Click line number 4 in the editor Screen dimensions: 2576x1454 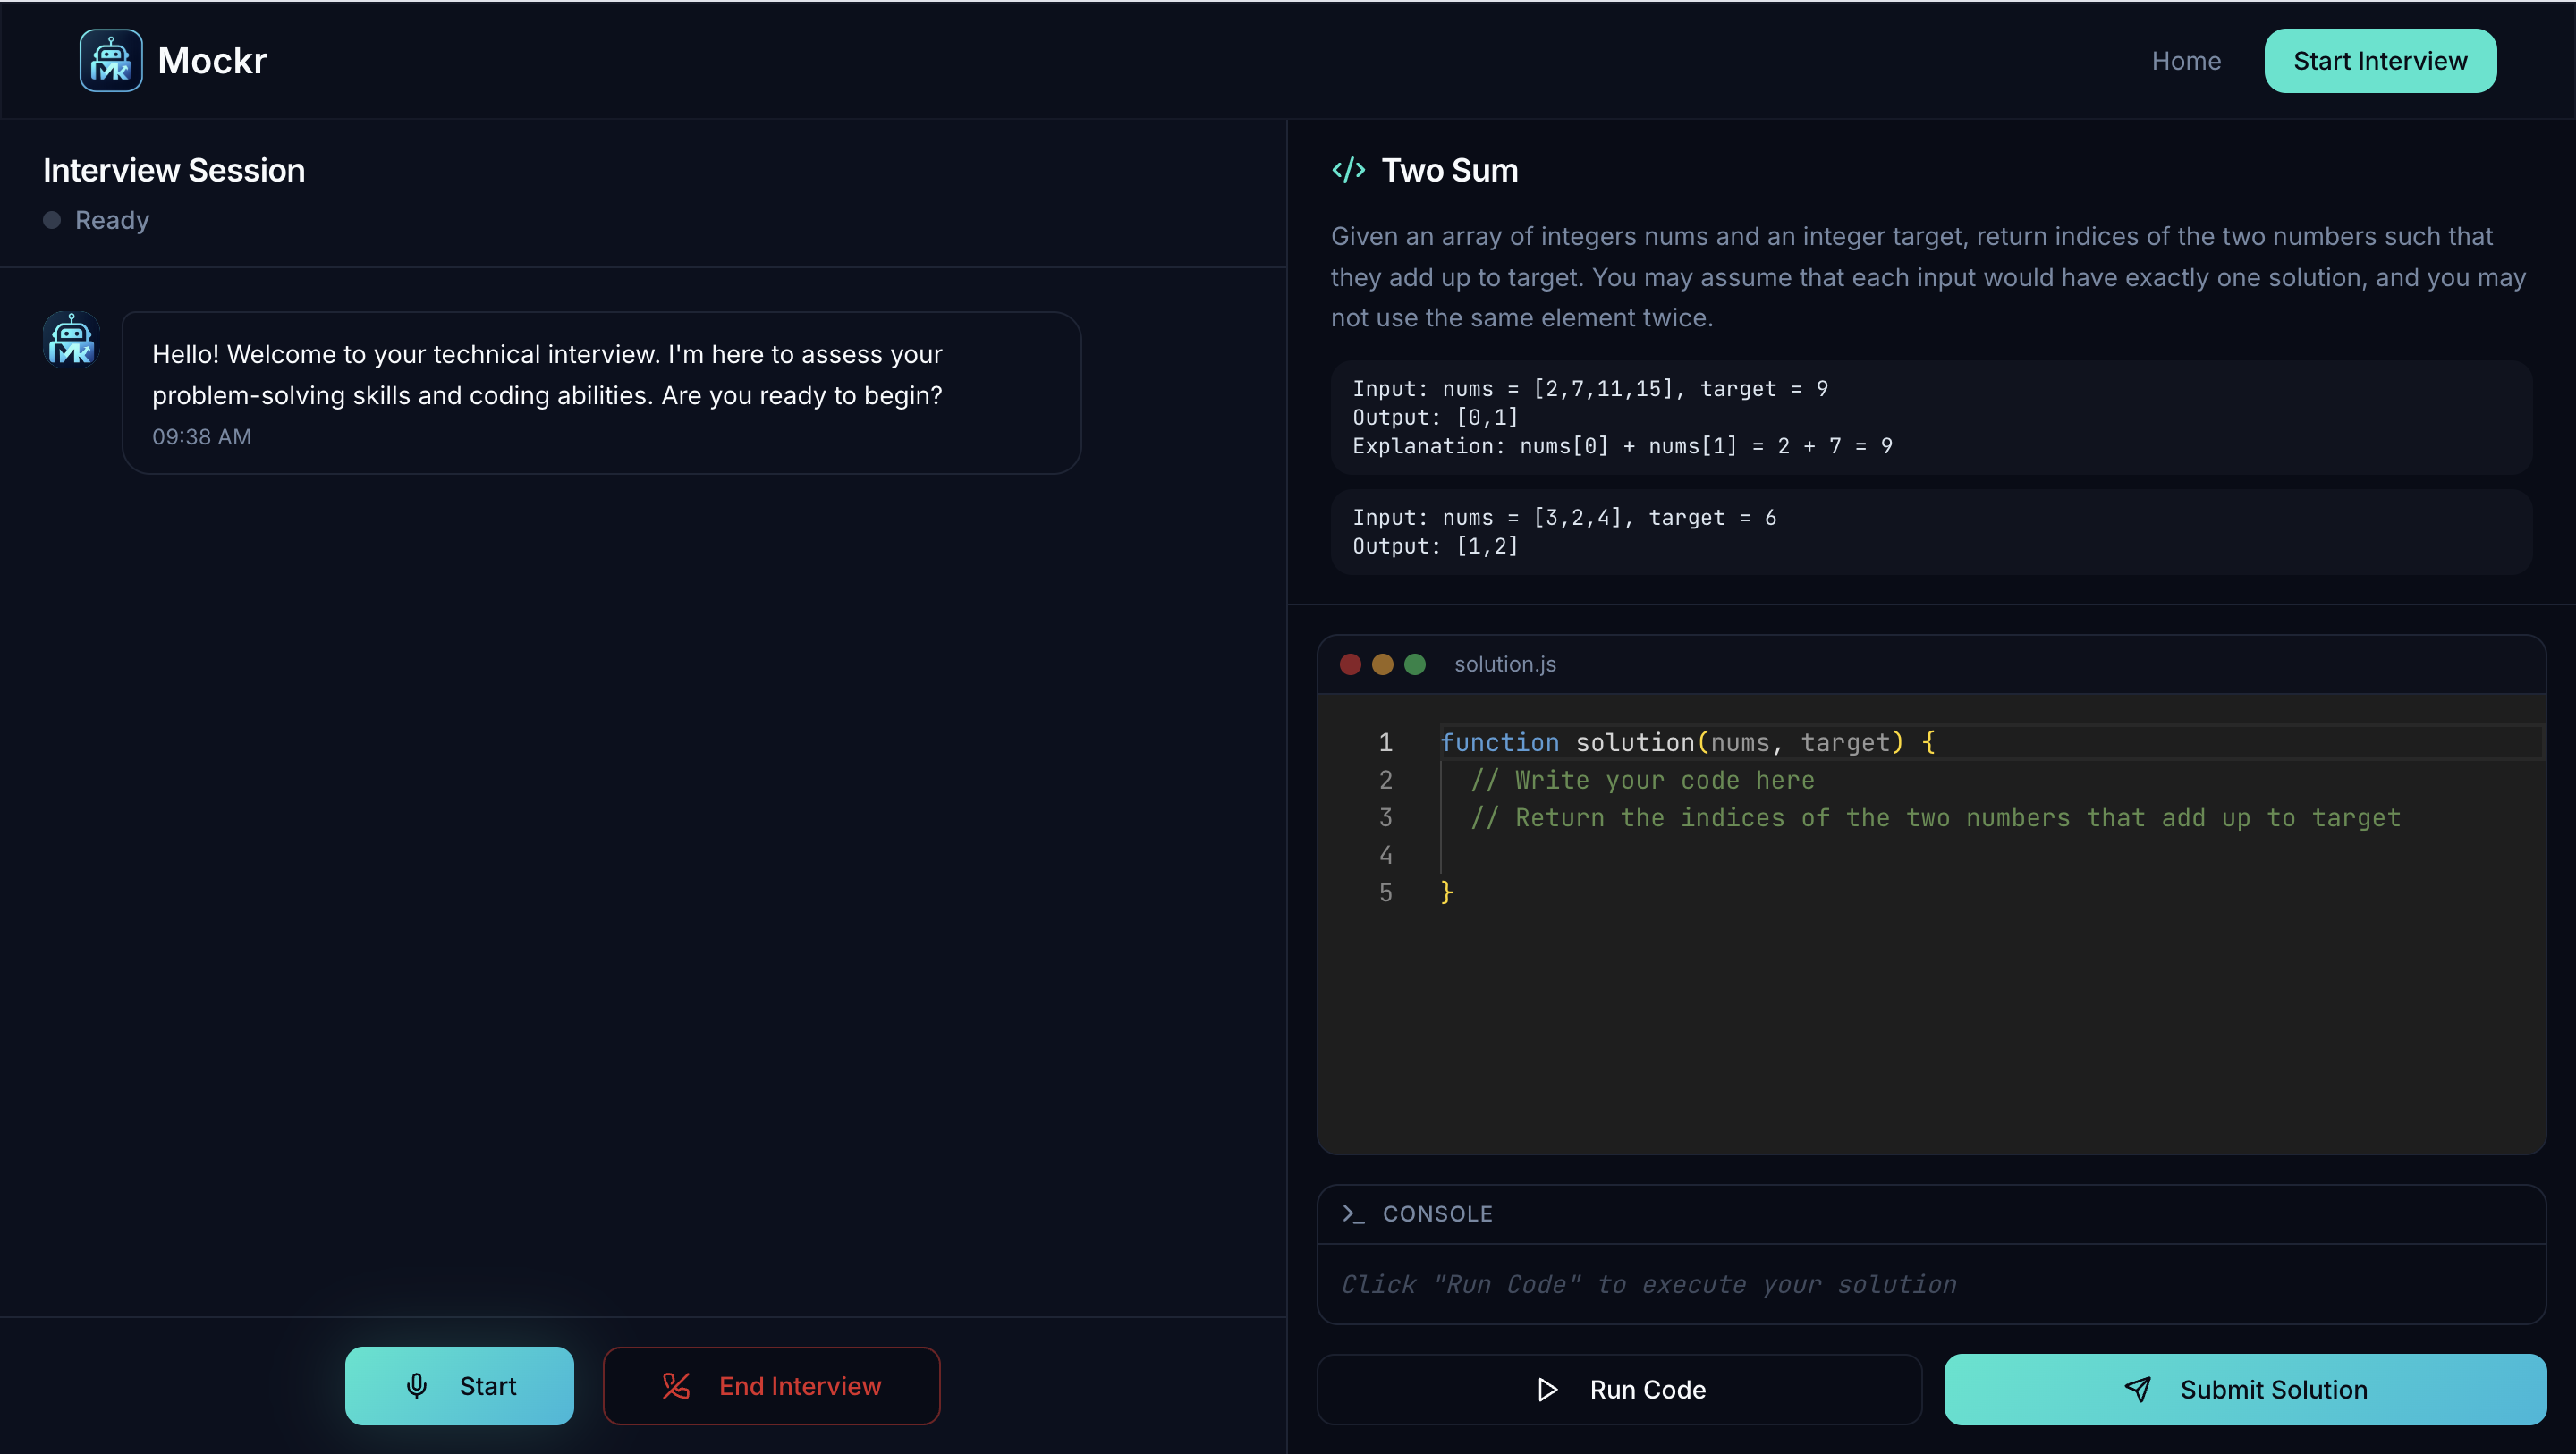pyautogui.click(x=1385, y=855)
